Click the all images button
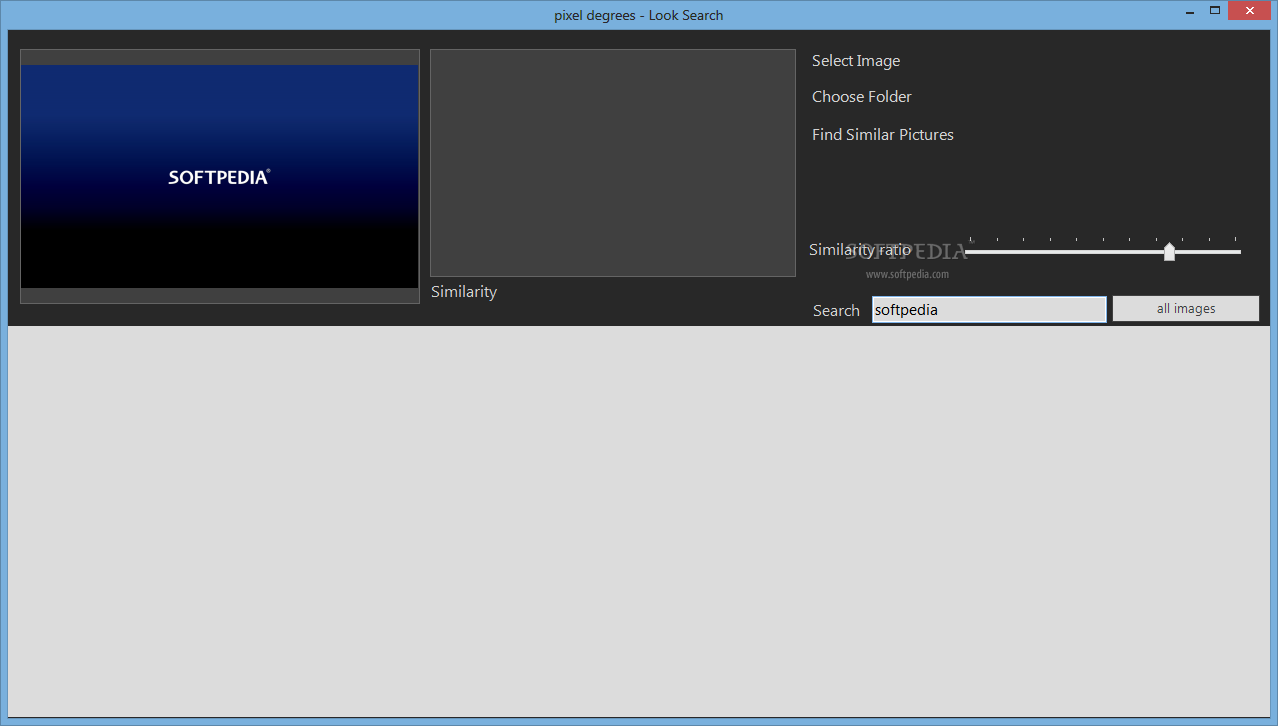The height and width of the screenshot is (726, 1278). 1186,309
